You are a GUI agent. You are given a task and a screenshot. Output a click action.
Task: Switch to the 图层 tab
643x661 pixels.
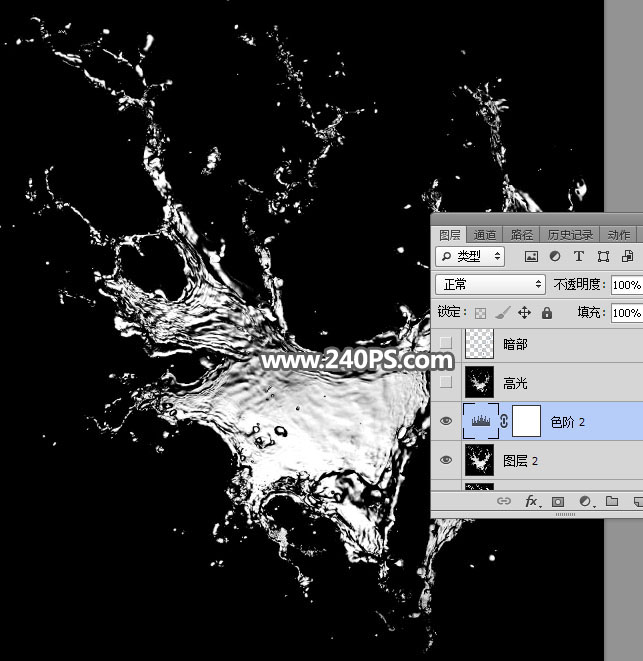(449, 235)
